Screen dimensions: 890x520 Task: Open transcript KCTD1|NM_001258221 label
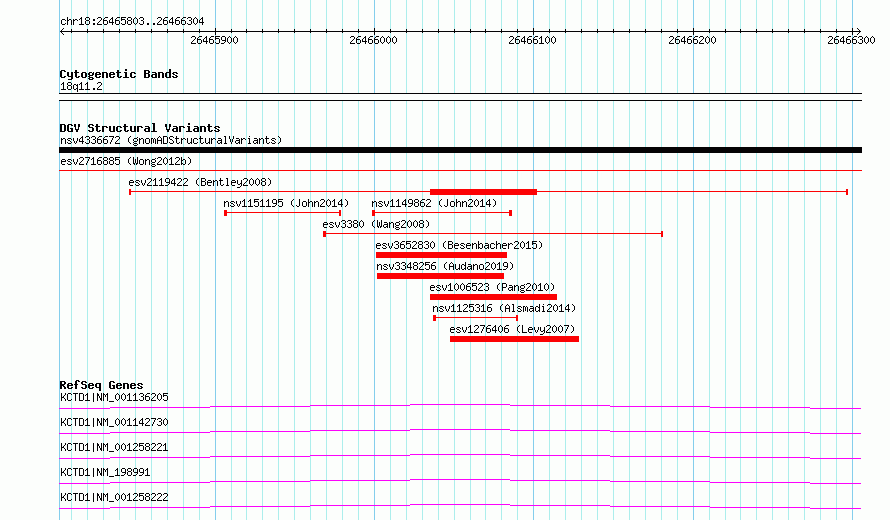[114, 447]
